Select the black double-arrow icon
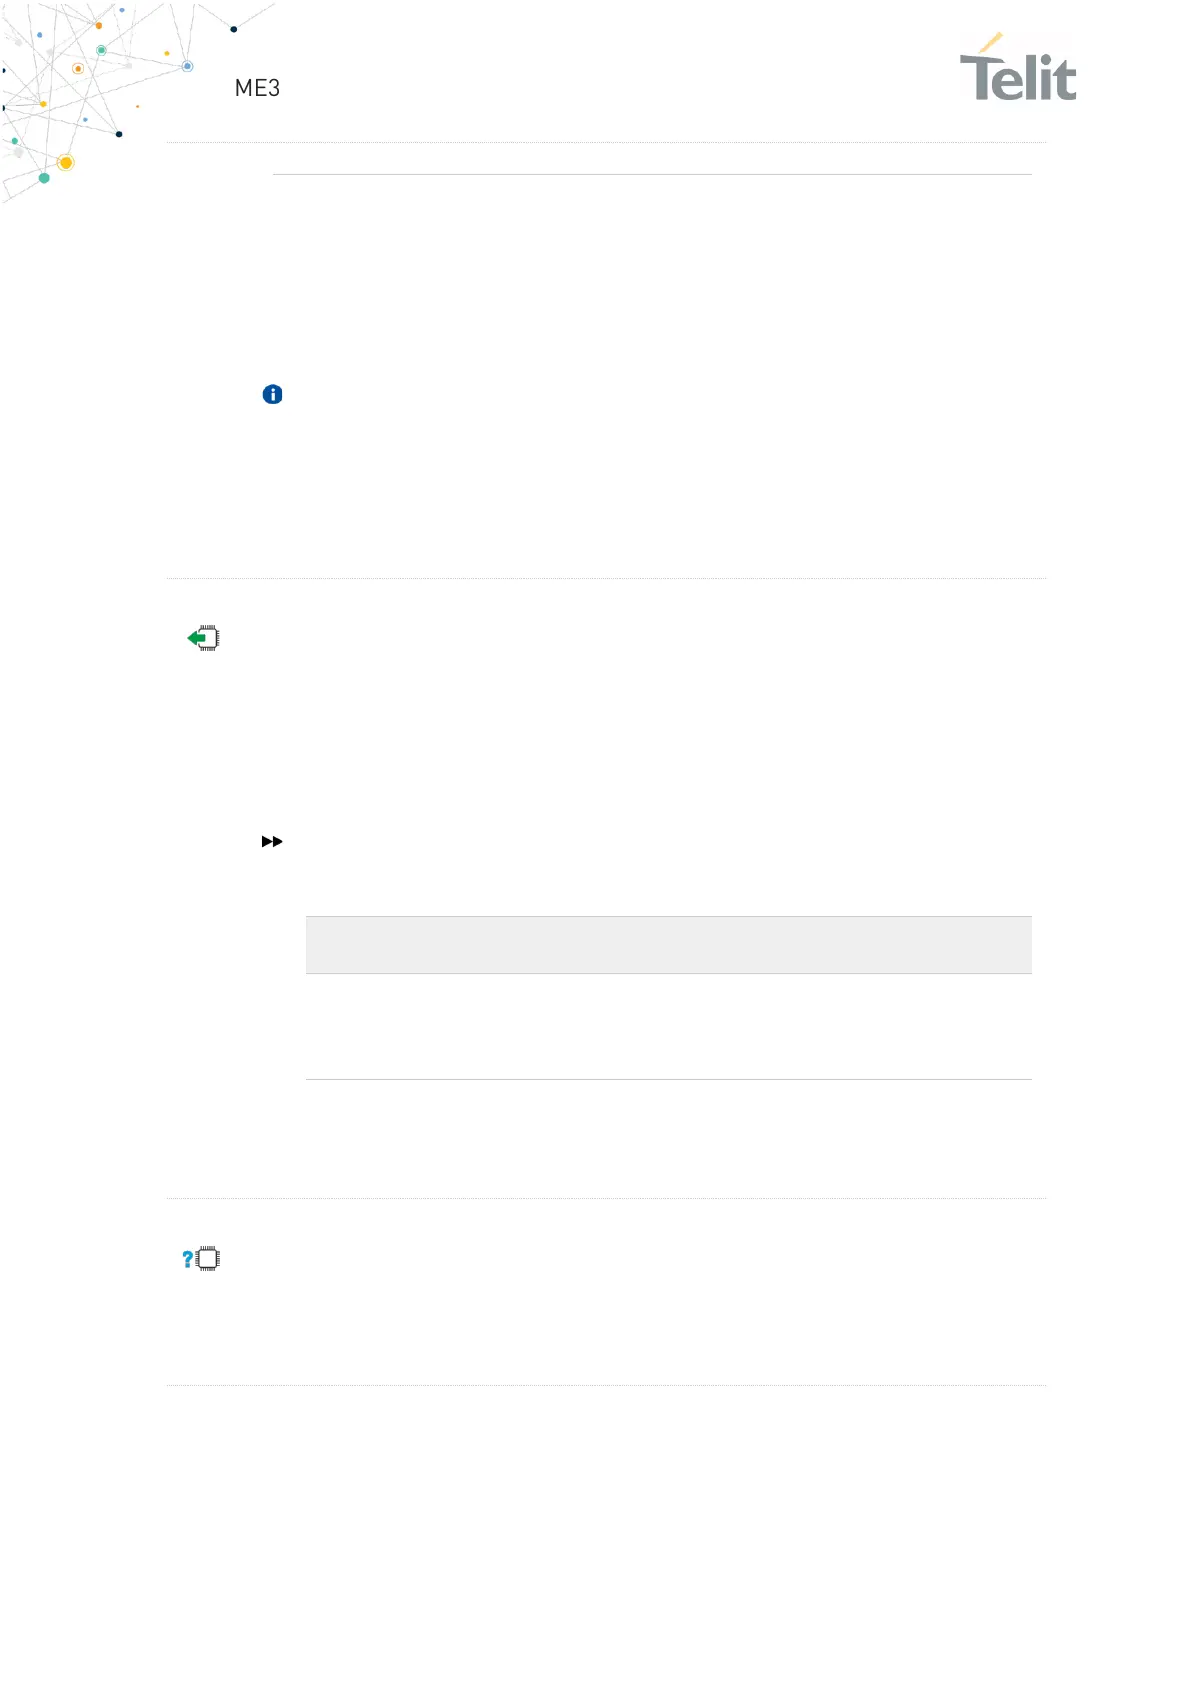1191x1684 pixels. tap(272, 842)
